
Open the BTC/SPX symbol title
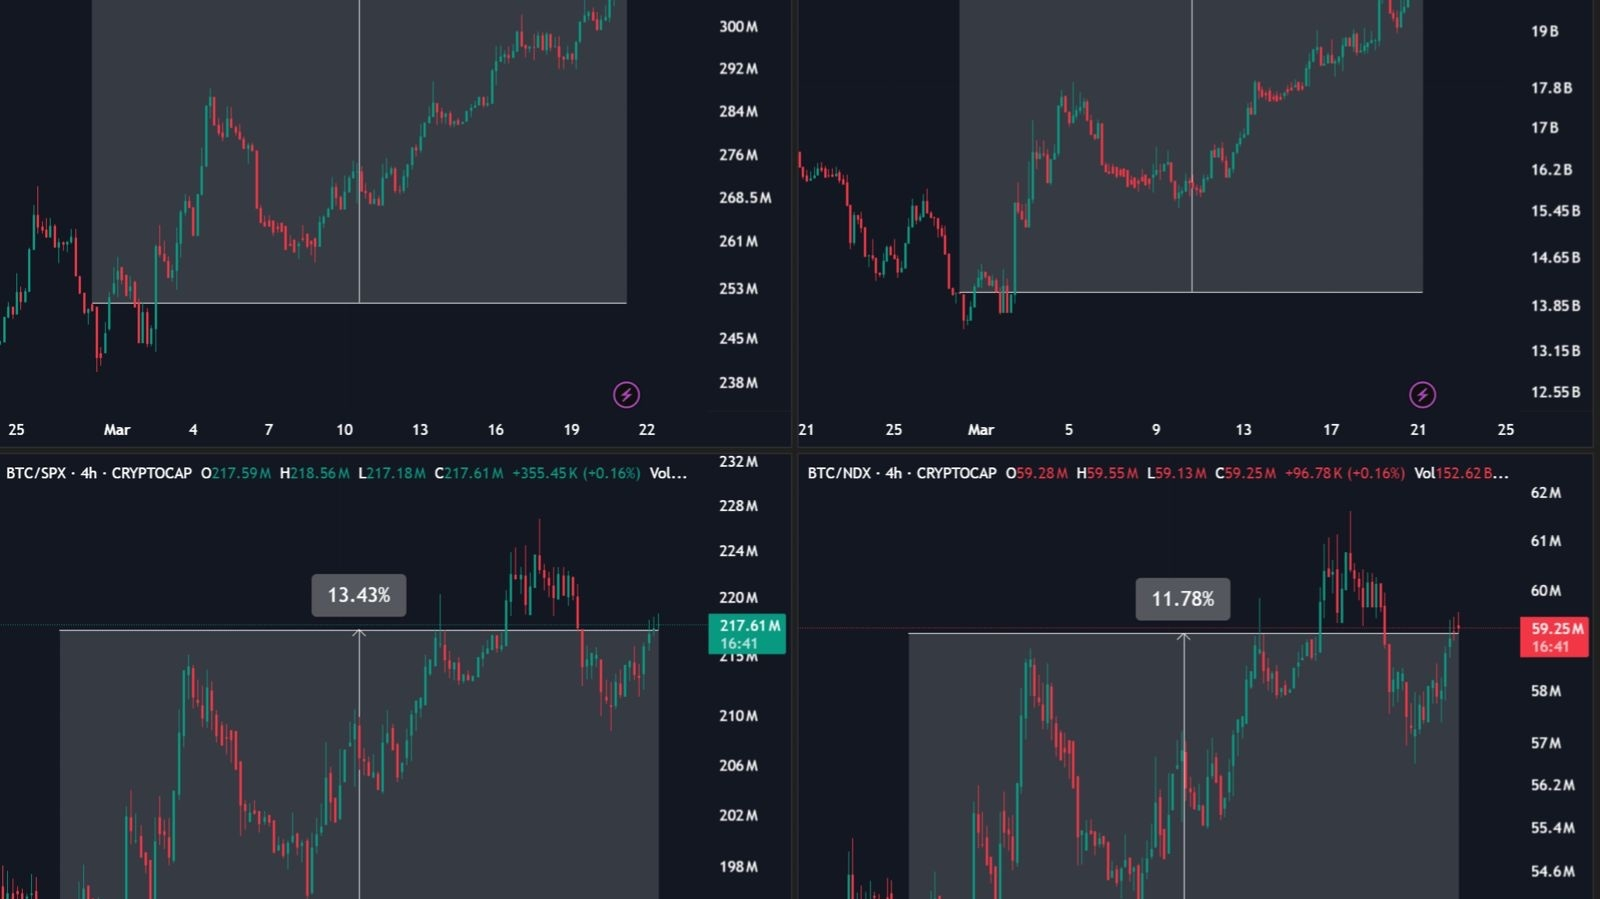pos(36,473)
